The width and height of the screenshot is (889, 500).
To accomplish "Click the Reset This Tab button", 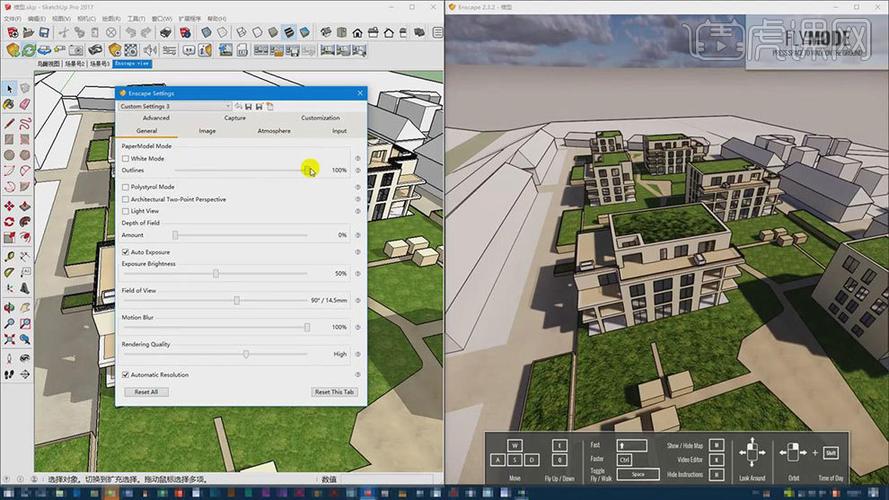I will (x=334, y=392).
